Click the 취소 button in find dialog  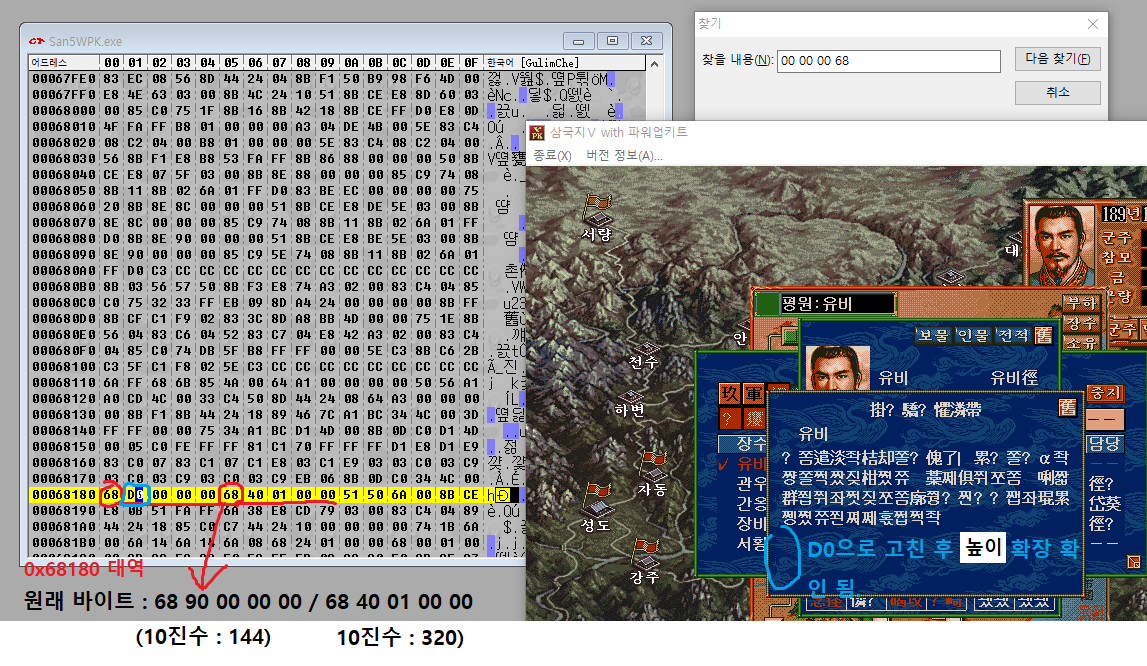click(1057, 92)
